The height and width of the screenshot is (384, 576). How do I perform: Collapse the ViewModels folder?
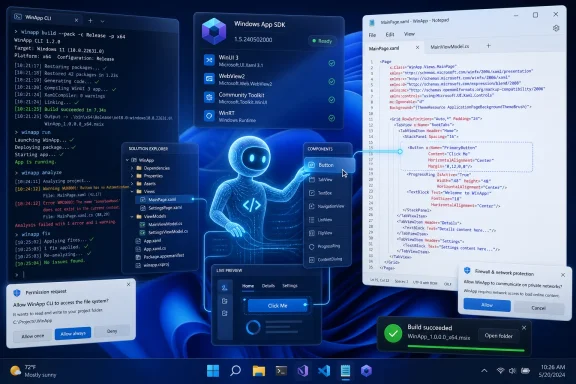tap(132, 216)
